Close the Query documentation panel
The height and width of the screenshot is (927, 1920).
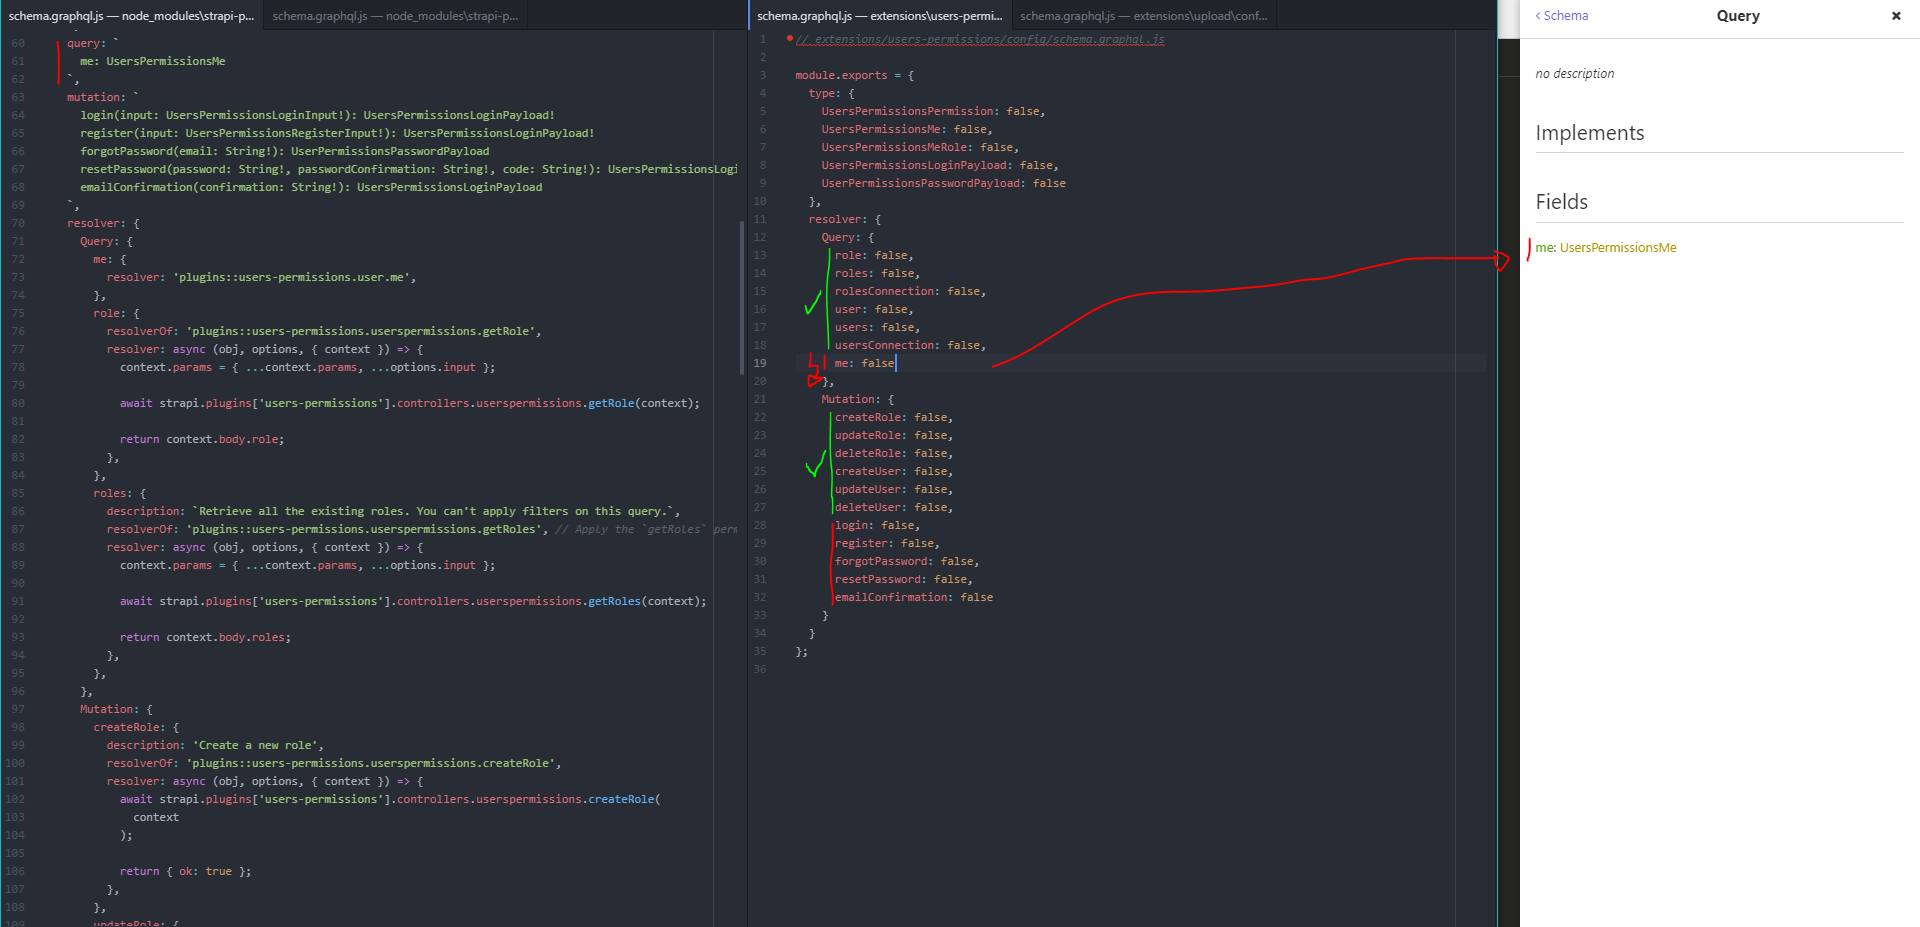pos(1896,15)
